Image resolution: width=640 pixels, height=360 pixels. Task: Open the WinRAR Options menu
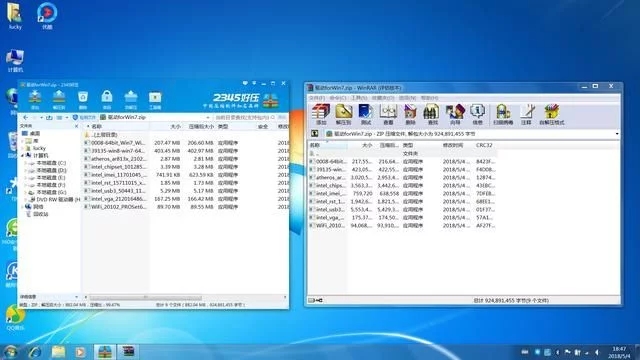point(407,98)
